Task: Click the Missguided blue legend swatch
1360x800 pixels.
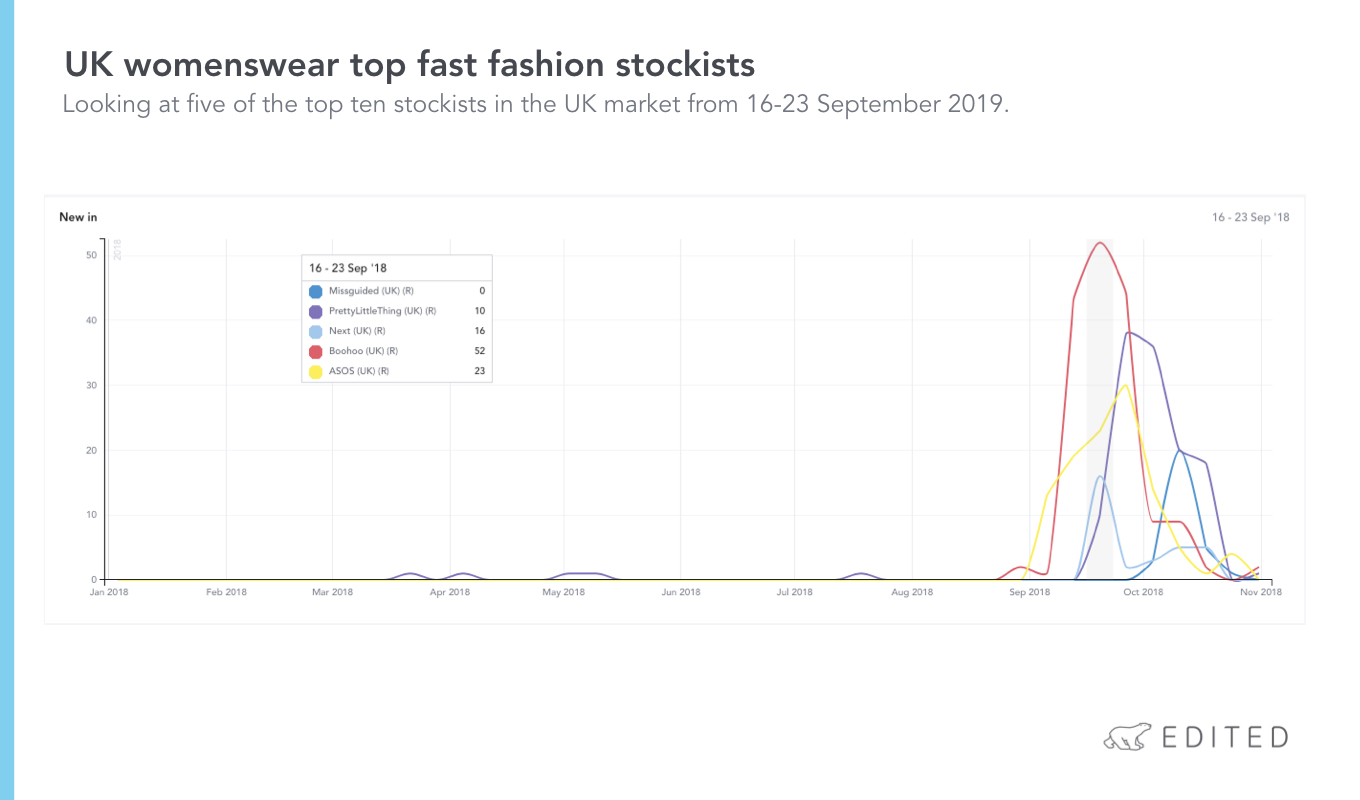Action: tap(316, 291)
